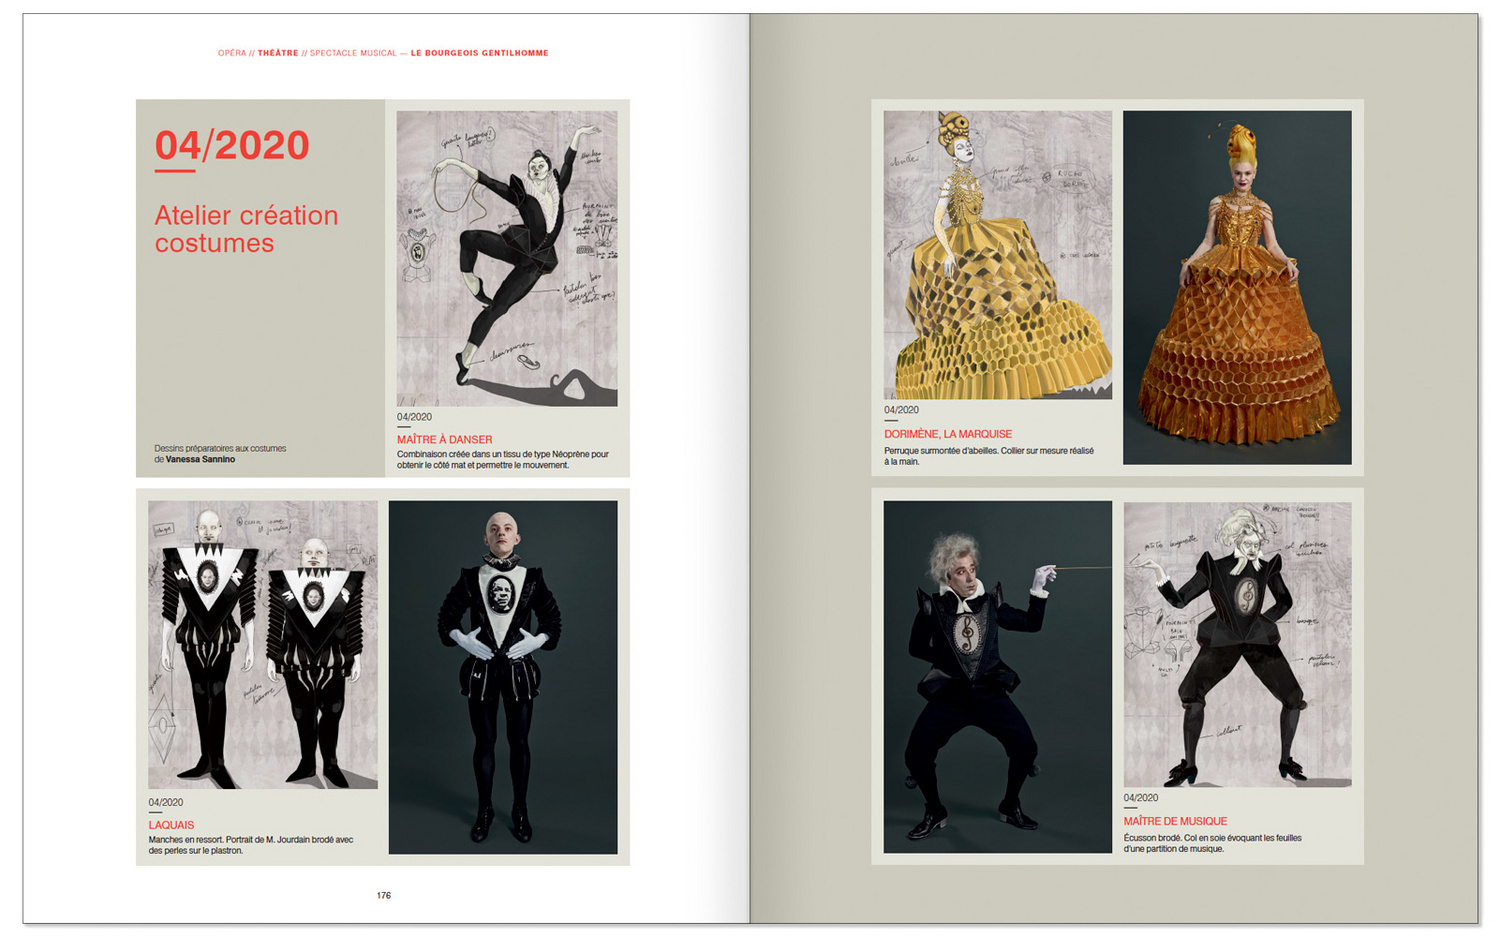Click 'SPECTACLE MUSICAL' in the page header
The width and height of the screenshot is (1500, 937).
(x=353, y=53)
